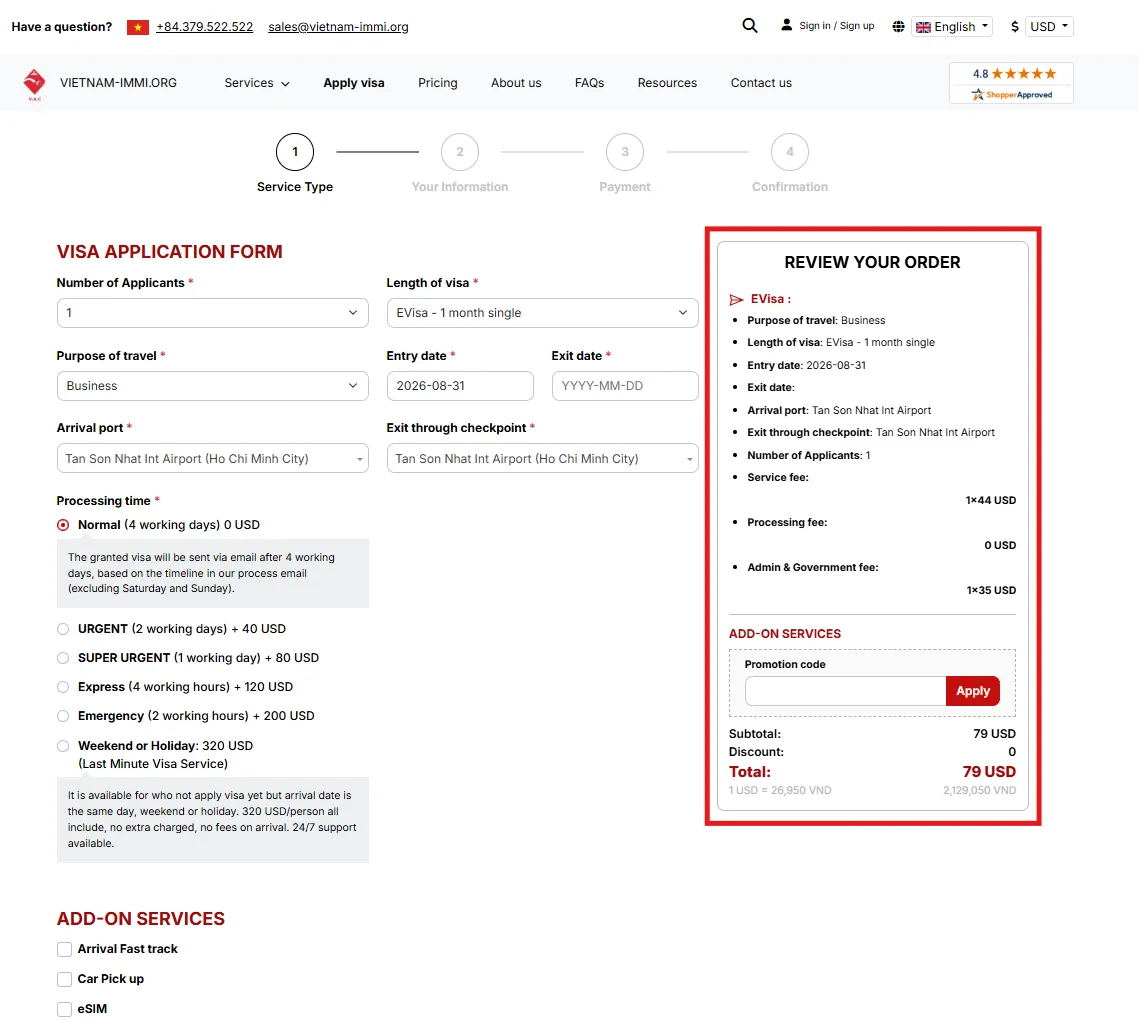Click step 4 Confirmation circle
The height and width of the screenshot is (1020, 1139).
tap(790, 152)
